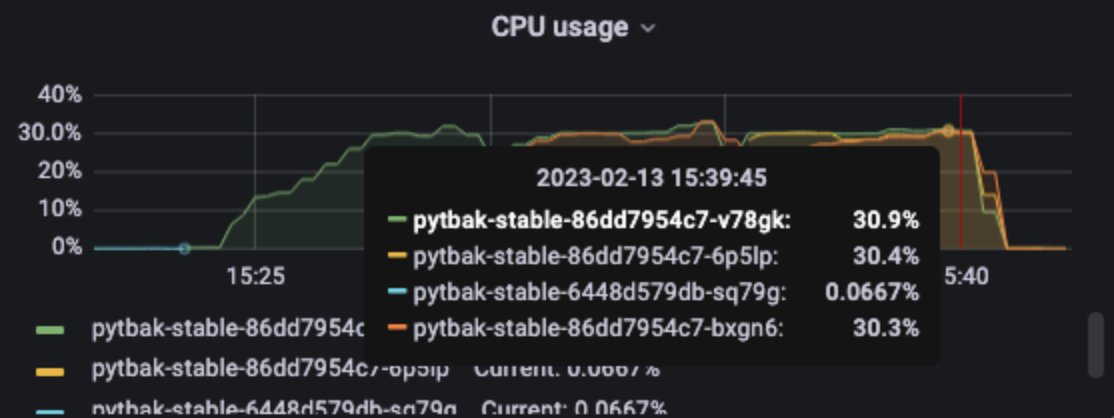Click the legend scrollbar thumb
This screenshot has height=418, width=1114.
click(1096, 345)
